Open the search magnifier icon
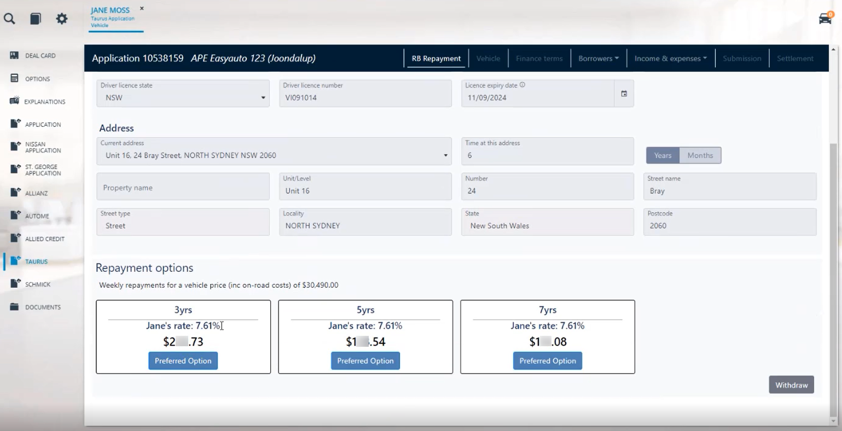The image size is (842, 431). pos(9,19)
